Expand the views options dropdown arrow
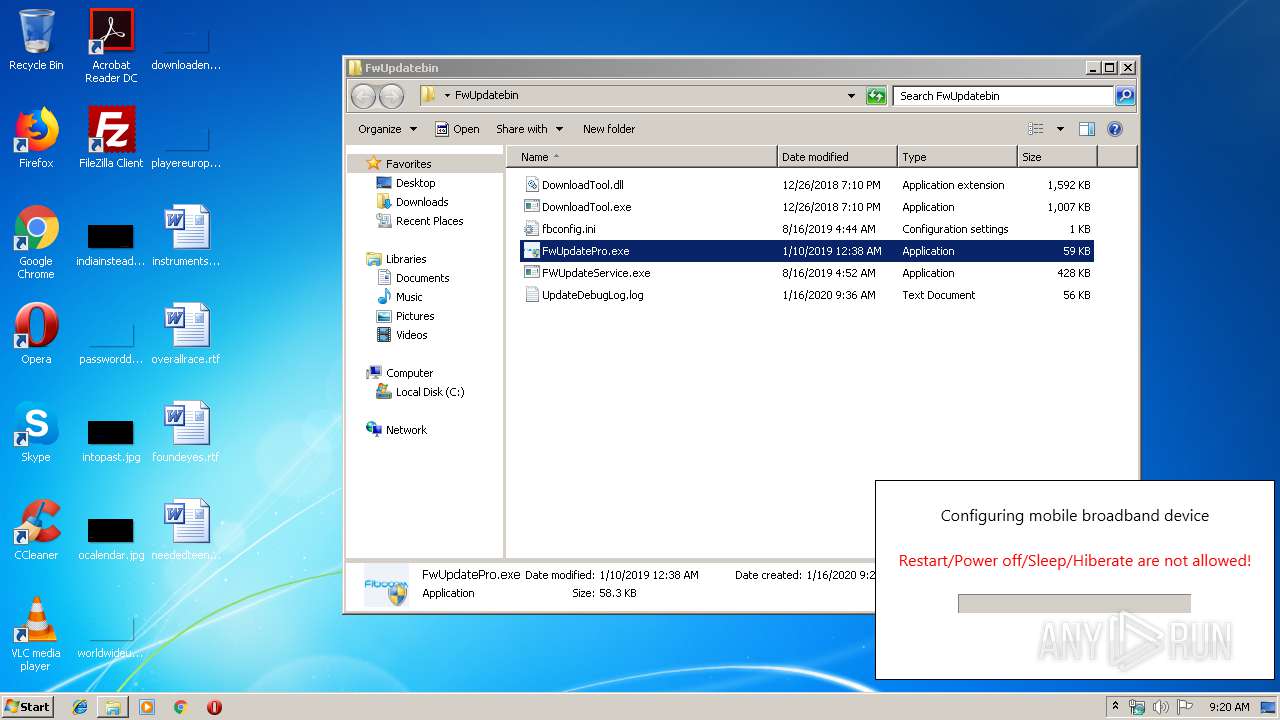Image resolution: width=1280 pixels, height=720 pixels. coord(1060,129)
